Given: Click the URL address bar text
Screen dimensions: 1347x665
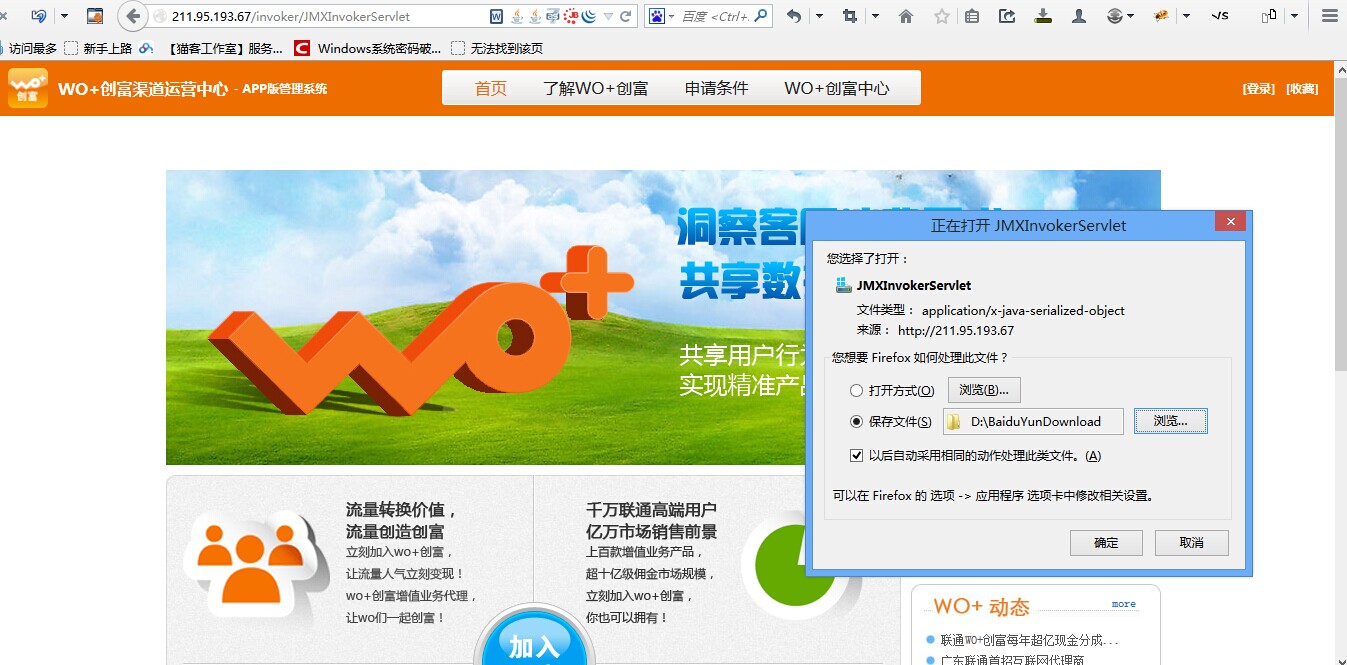Looking at the screenshot, I should 290,16.
